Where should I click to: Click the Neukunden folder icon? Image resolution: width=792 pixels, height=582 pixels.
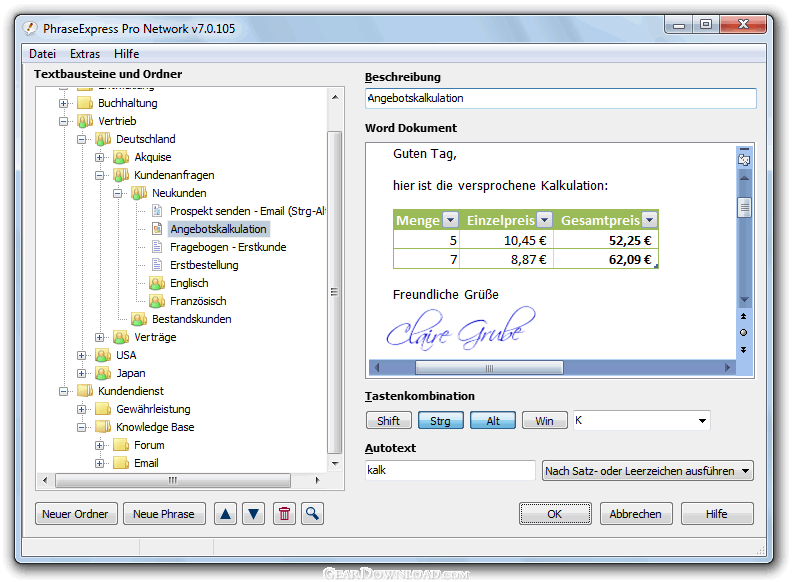tap(139, 193)
